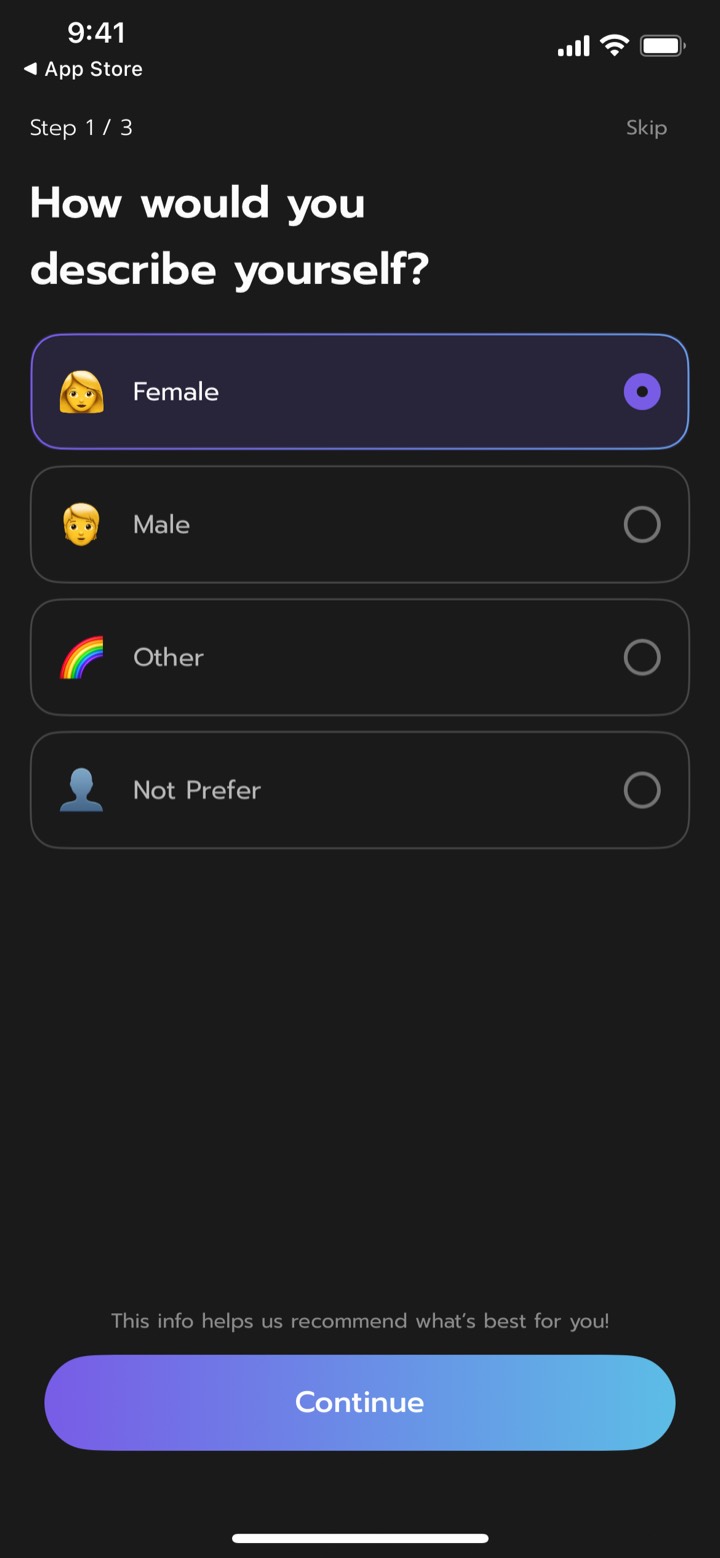This screenshot has width=720, height=1558.
Task: Choose the Other label text
Action: coord(168,657)
